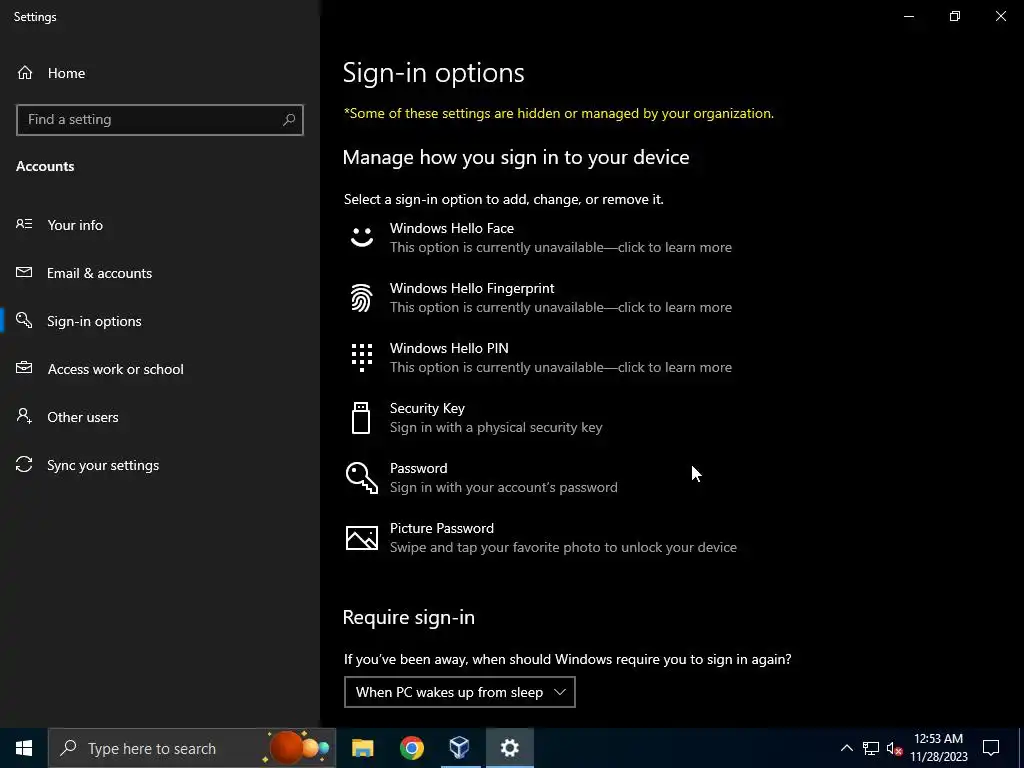
Task: Click the Windows Hello Face smiley icon
Action: tap(361, 237)
